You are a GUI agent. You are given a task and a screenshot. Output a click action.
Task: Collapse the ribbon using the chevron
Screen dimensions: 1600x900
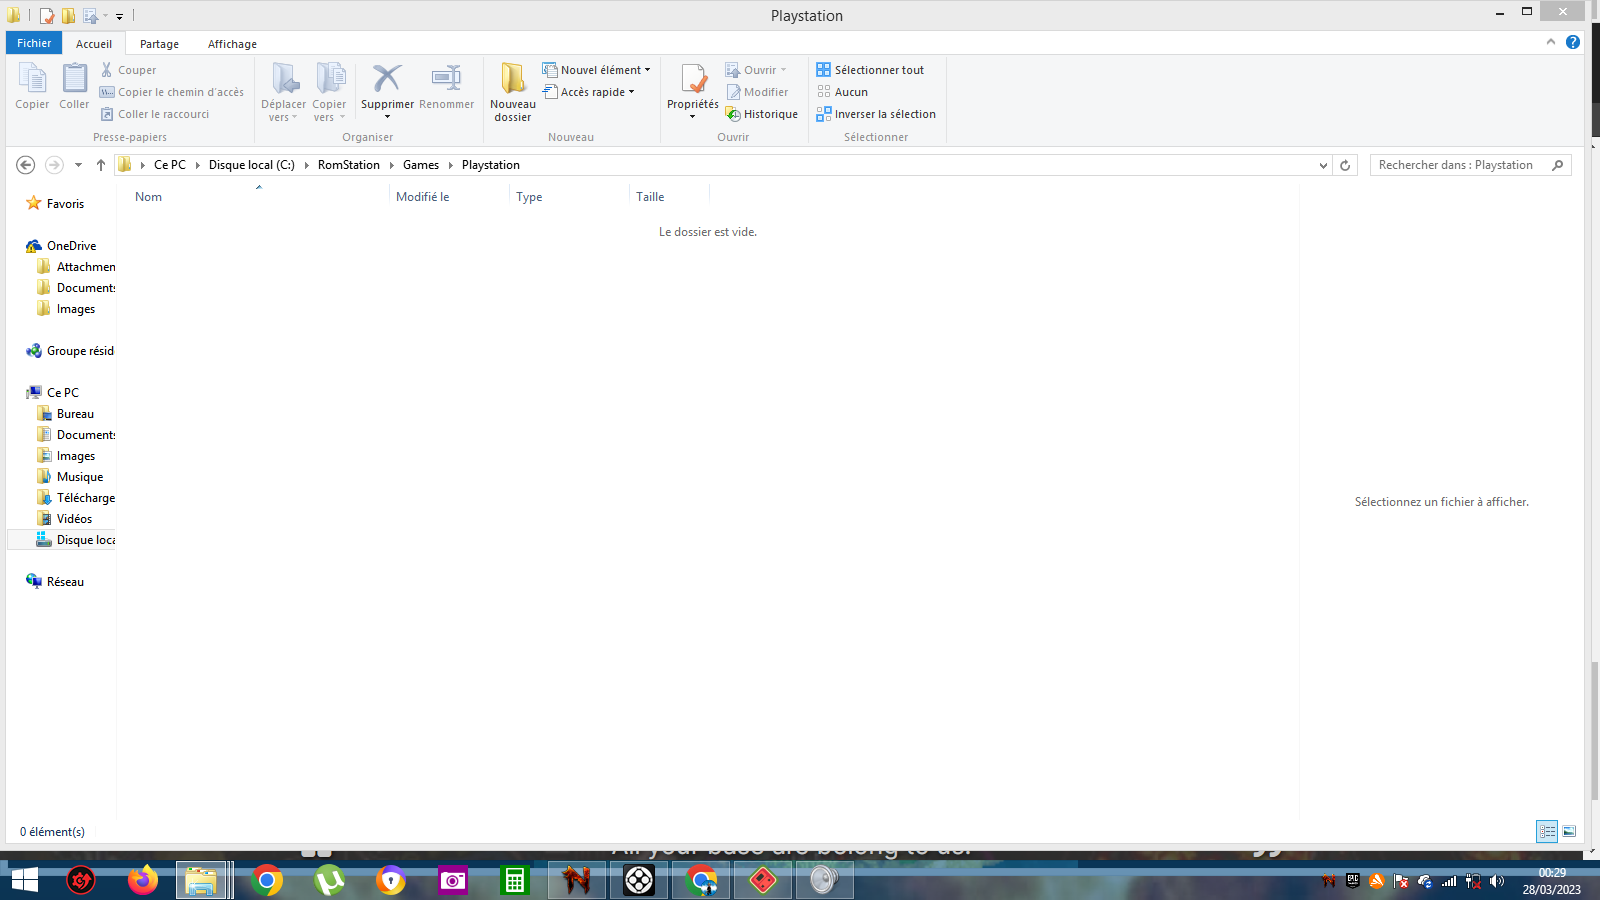(1551, 42)
